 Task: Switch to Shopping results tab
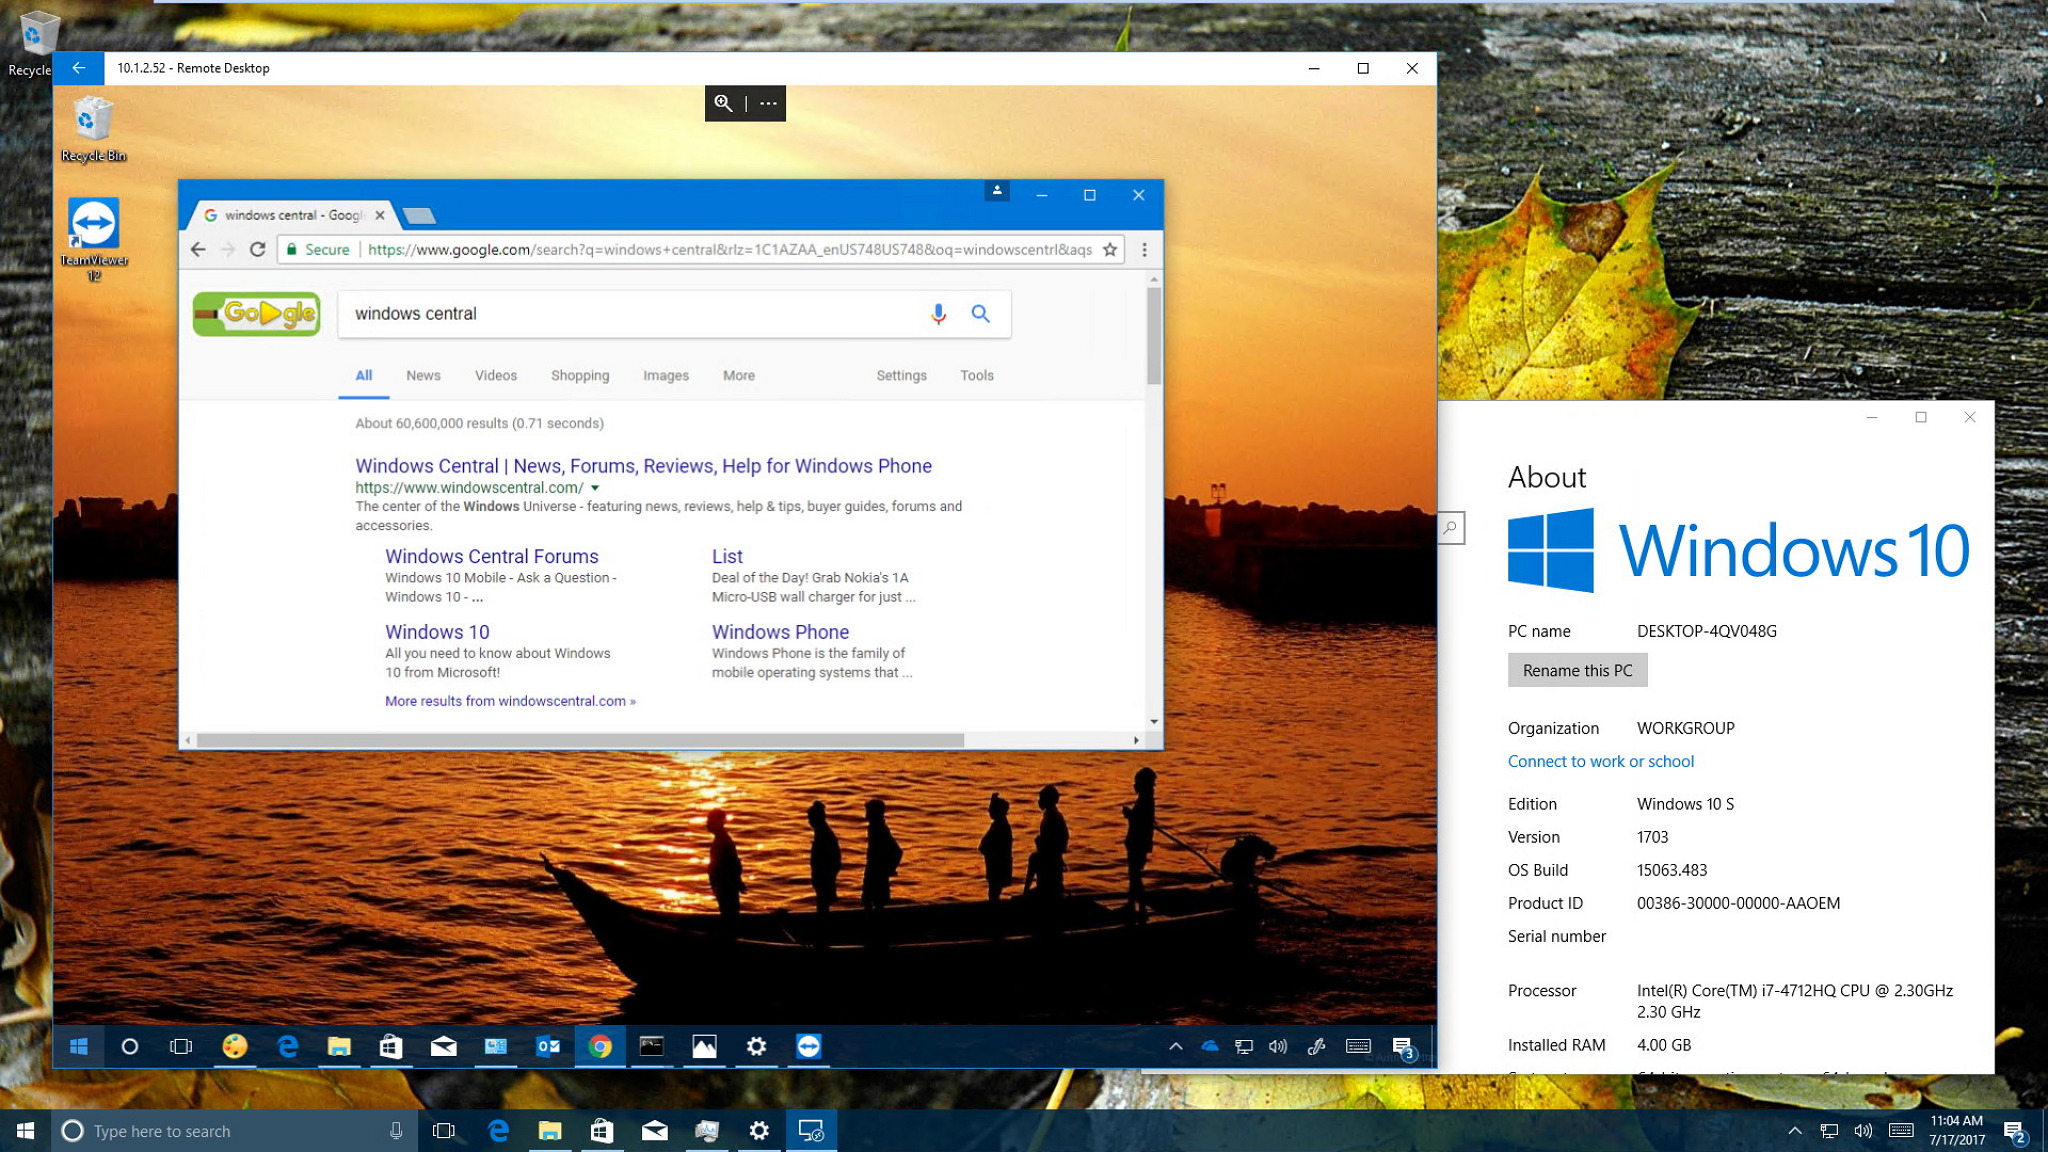[x=580, y=376]
